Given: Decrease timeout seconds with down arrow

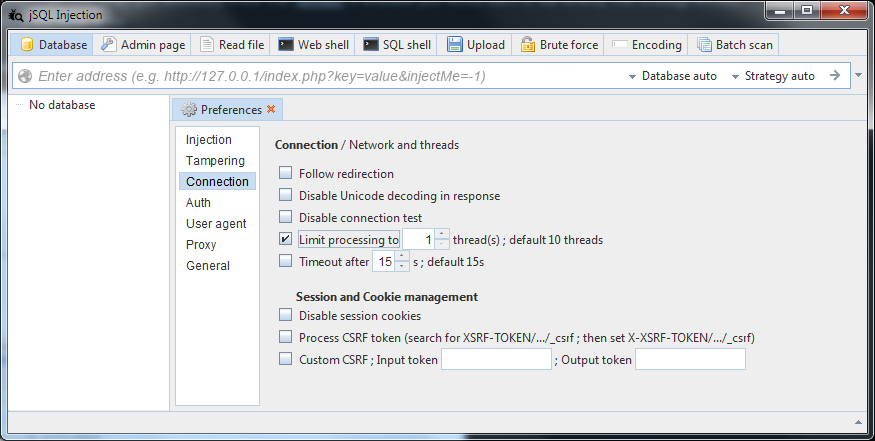Looking at the screenshot, I should click(402, 266).
